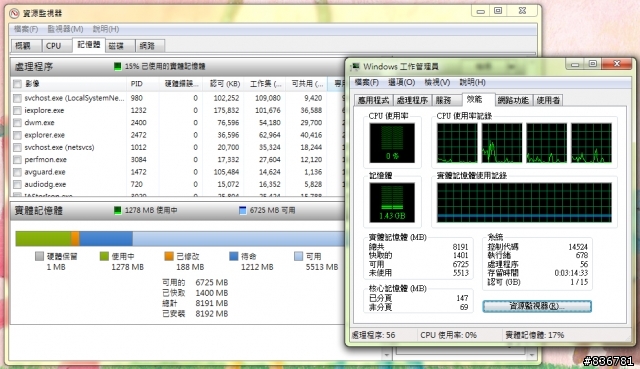Image resolution: width=640 pixels, height=369 pixels.
Task: Check the iexplore.exe process checkbox
Action: [17, 110]
